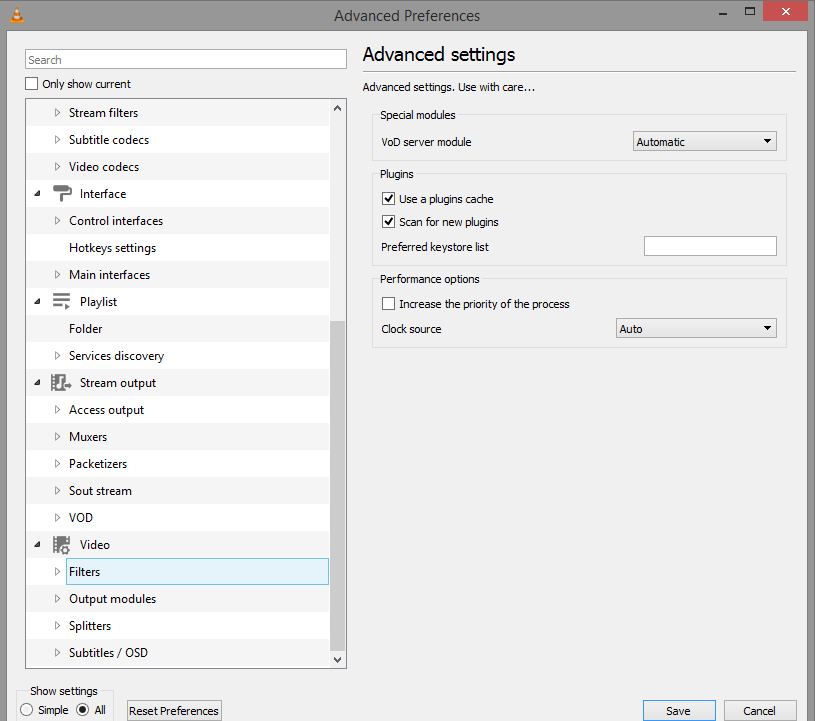815x721 pixels.
Task: Open the Clock source dropdown
Action: point(696,328)
